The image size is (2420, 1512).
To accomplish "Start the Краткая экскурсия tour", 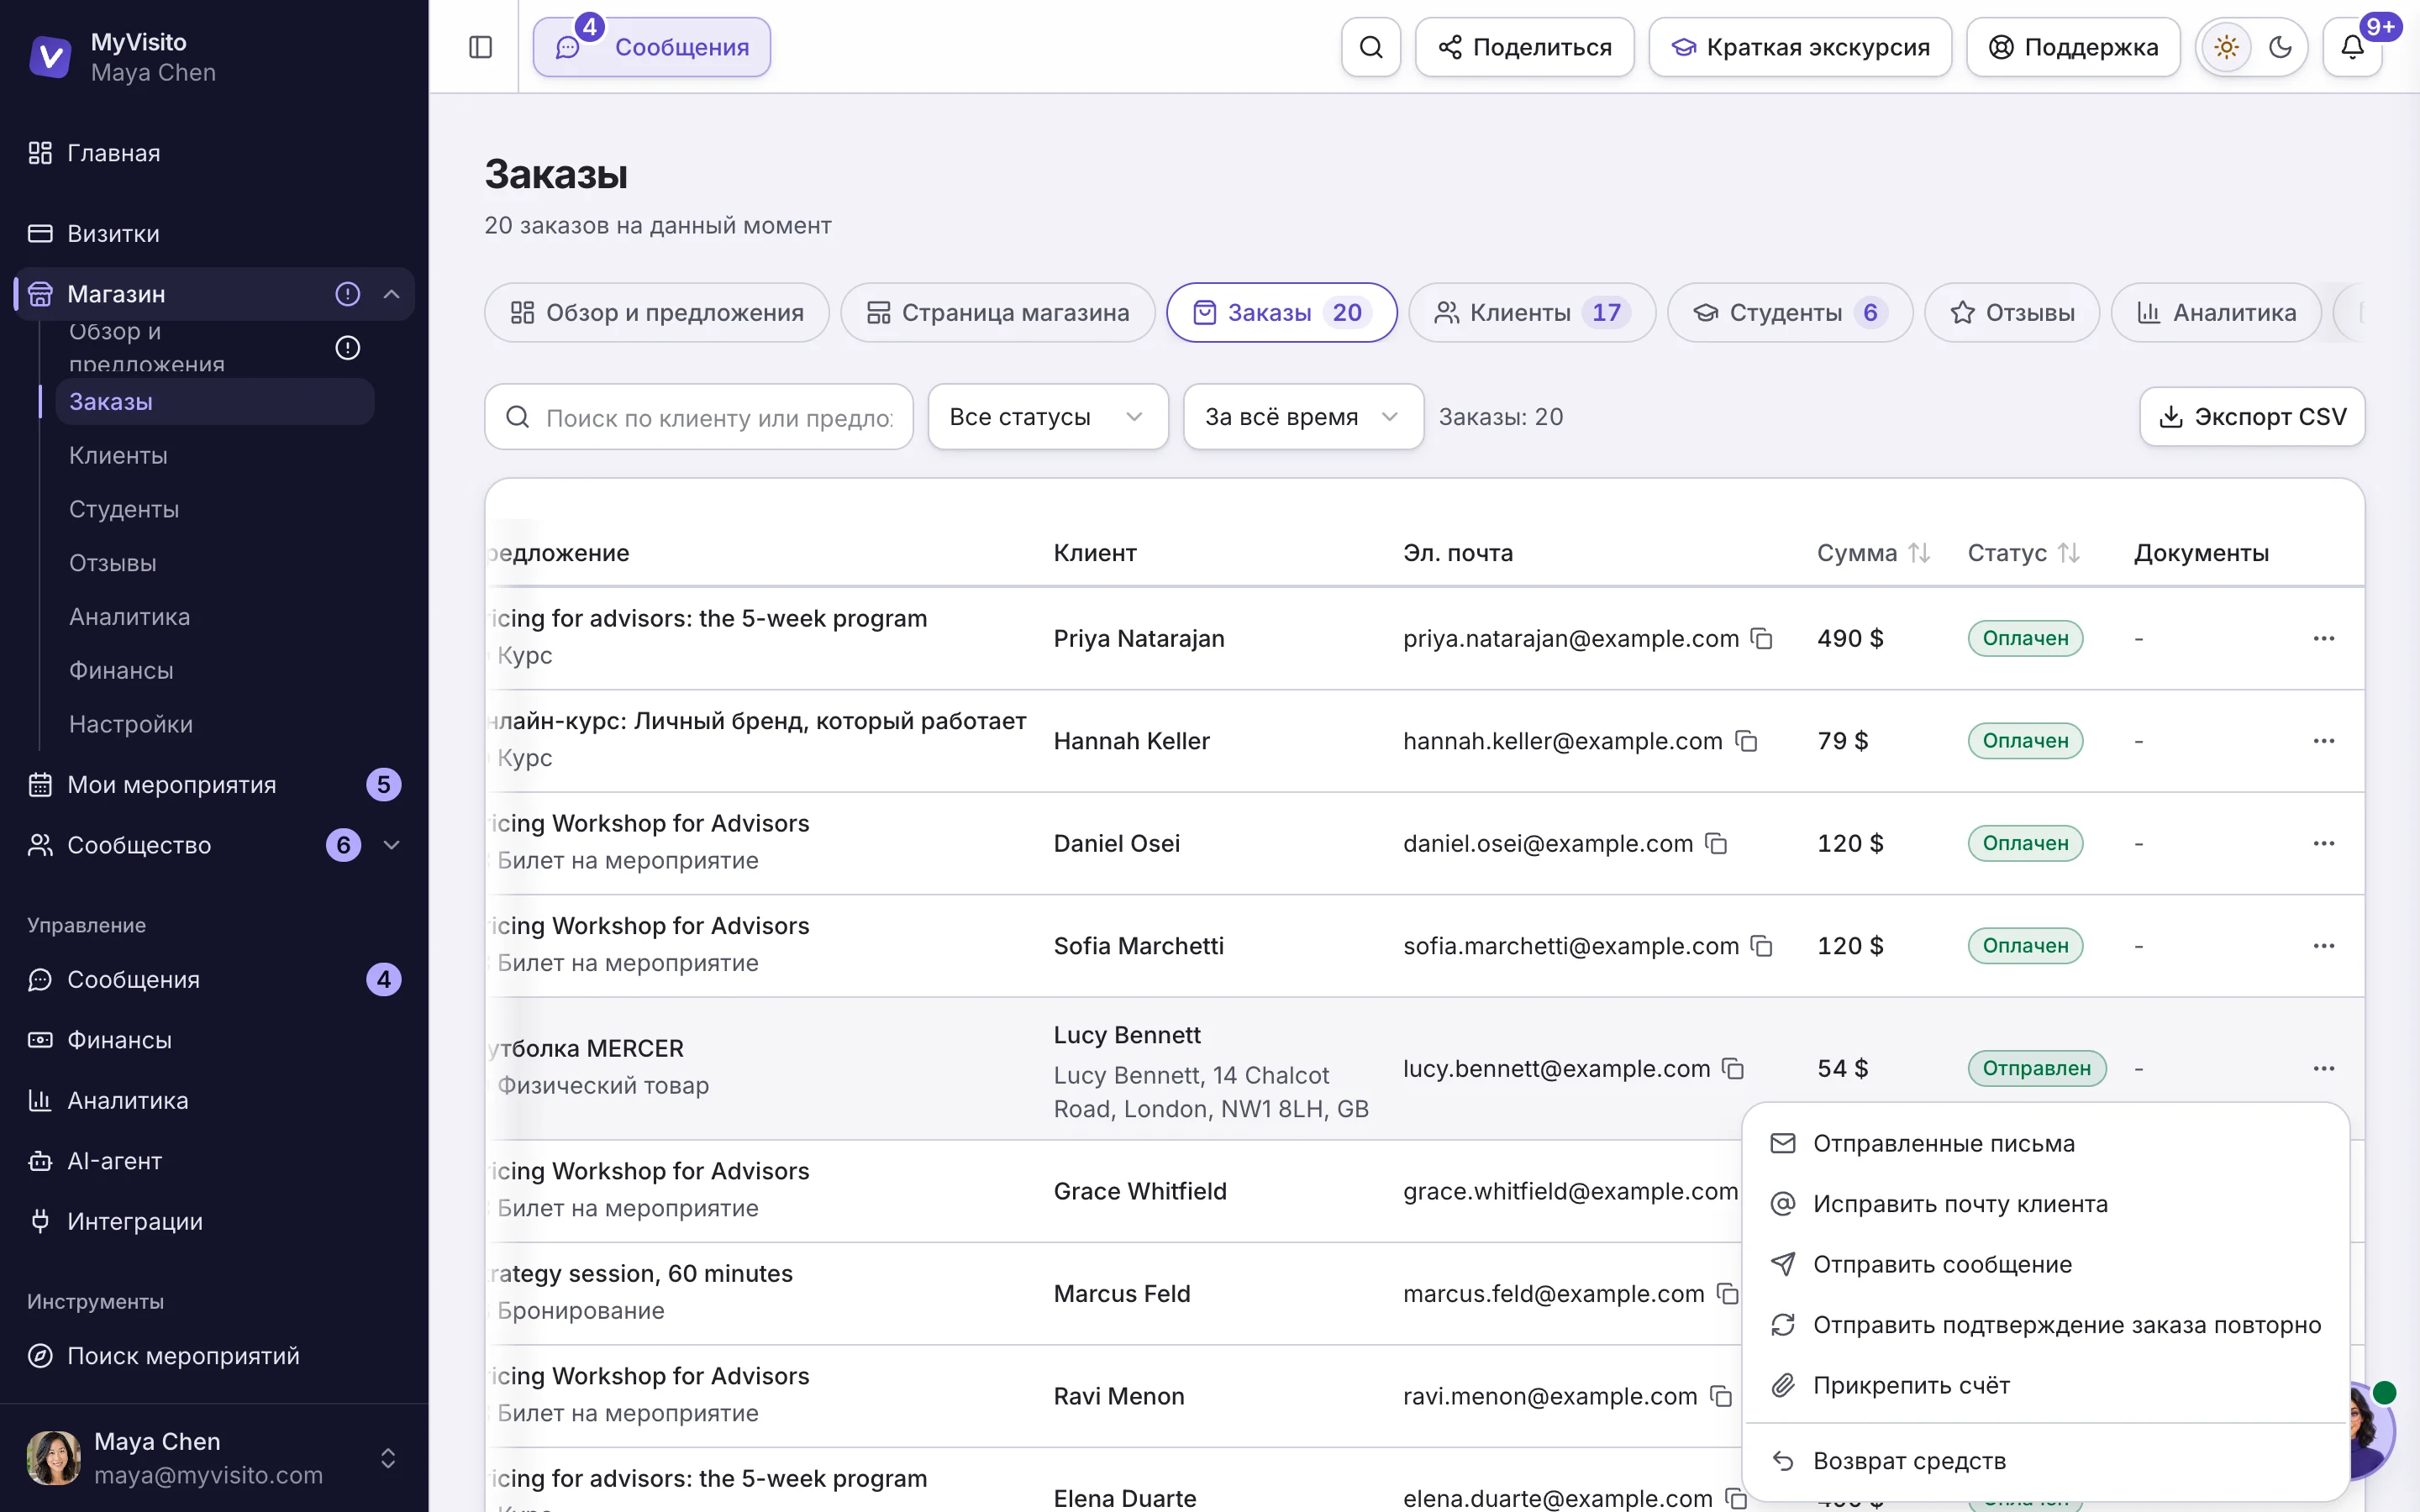I will coord(1800,47).
